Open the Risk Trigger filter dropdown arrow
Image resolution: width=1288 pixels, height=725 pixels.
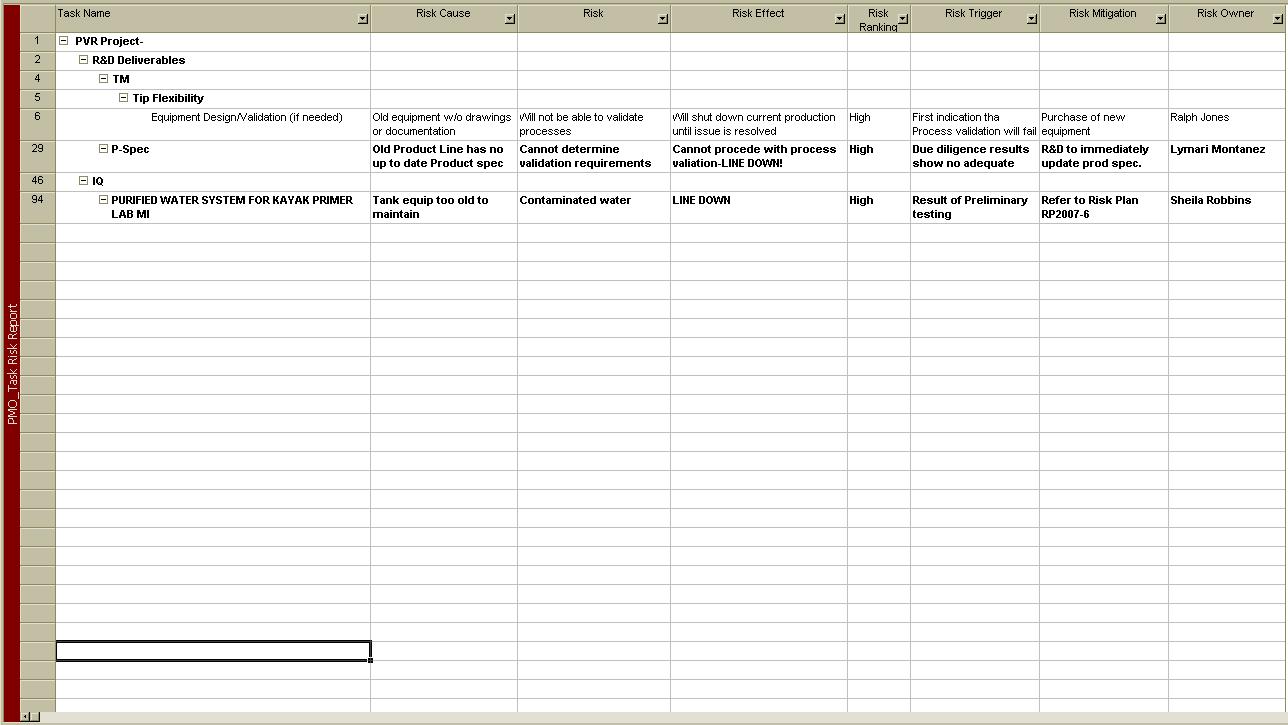tap(1031, 19)
